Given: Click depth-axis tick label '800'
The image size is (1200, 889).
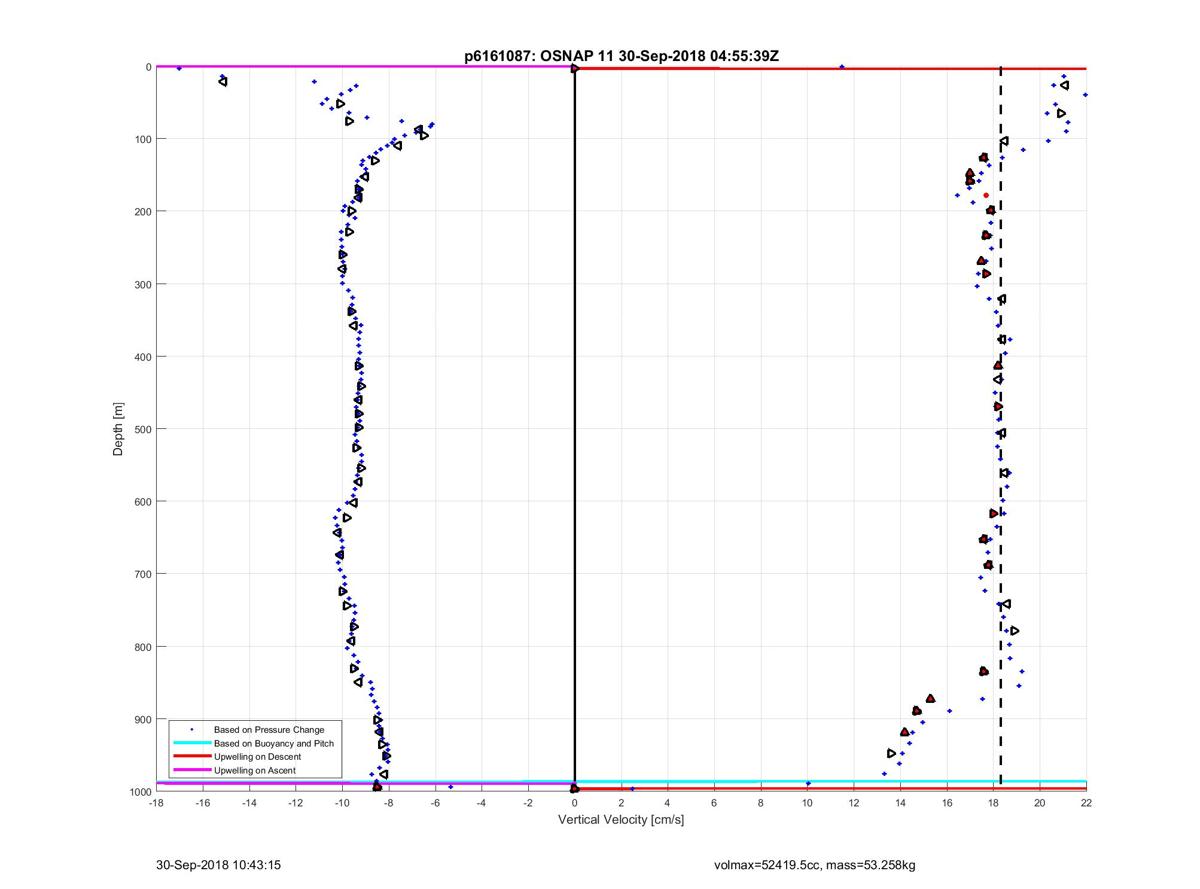Looking at the screenshot, I should coord(141,647).
